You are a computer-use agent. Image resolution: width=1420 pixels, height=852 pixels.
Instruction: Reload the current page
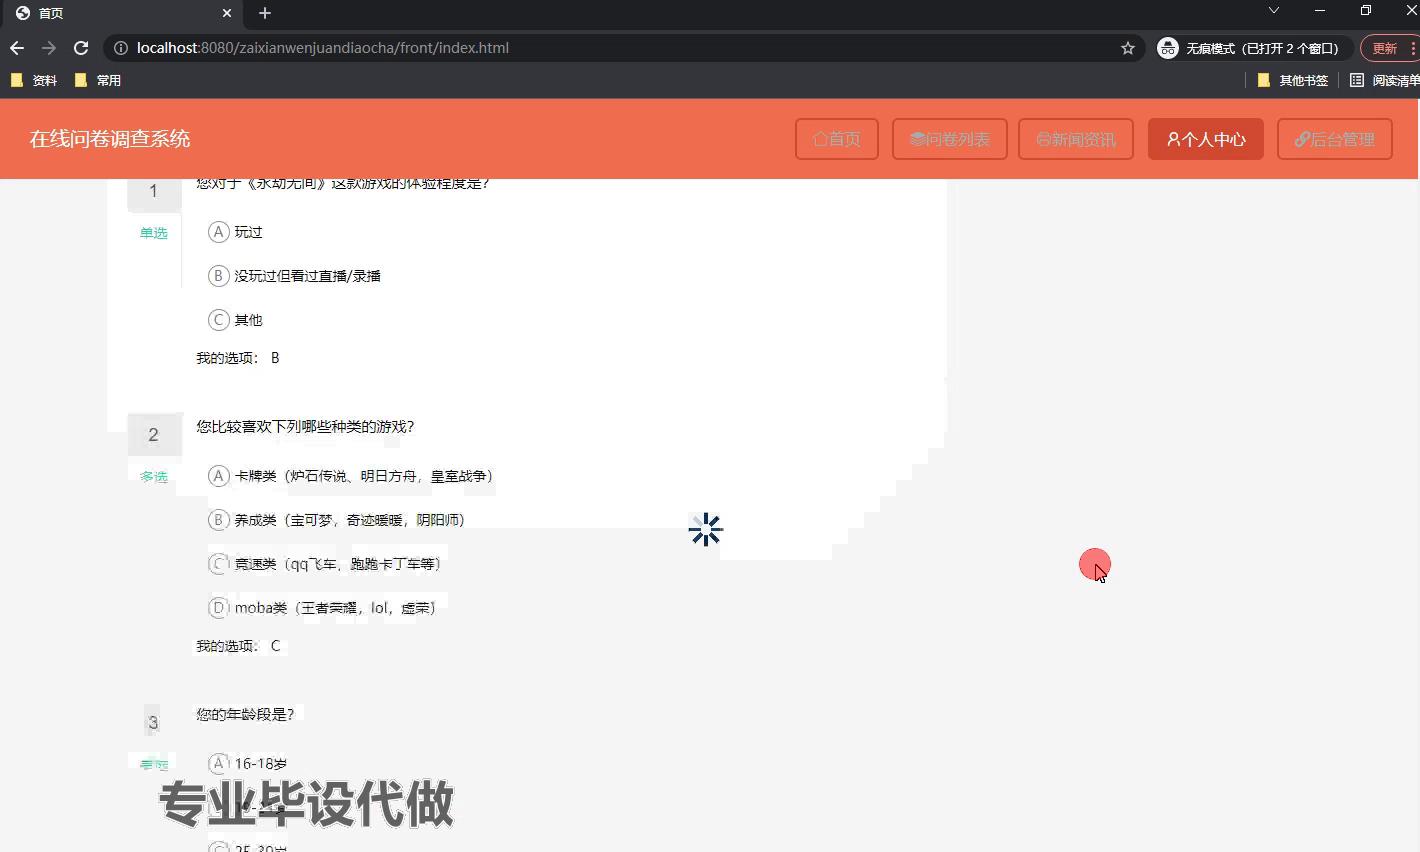81,48
